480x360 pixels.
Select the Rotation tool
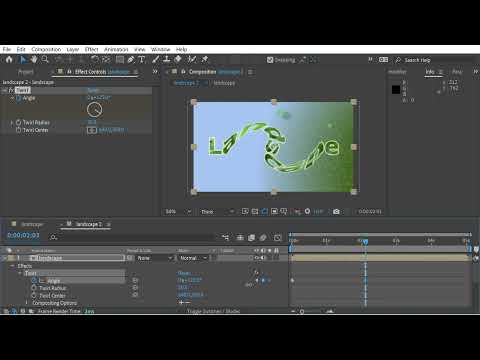tap(95, 60)
